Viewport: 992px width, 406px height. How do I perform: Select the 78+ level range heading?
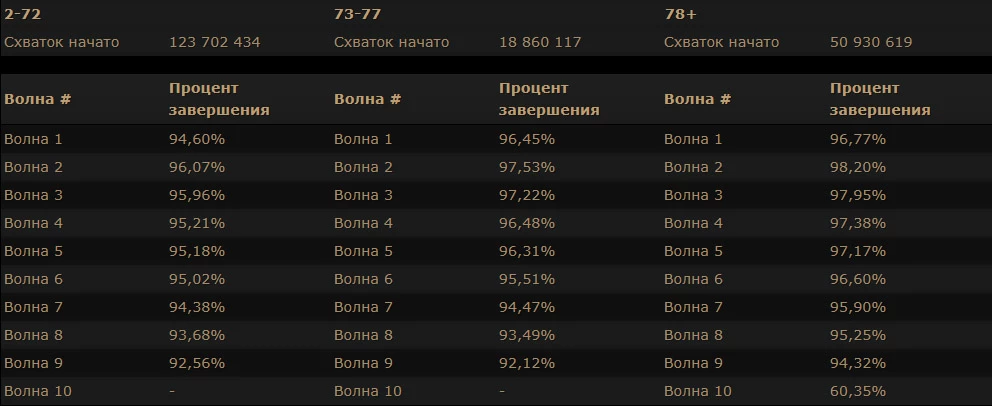click(681, 15)
